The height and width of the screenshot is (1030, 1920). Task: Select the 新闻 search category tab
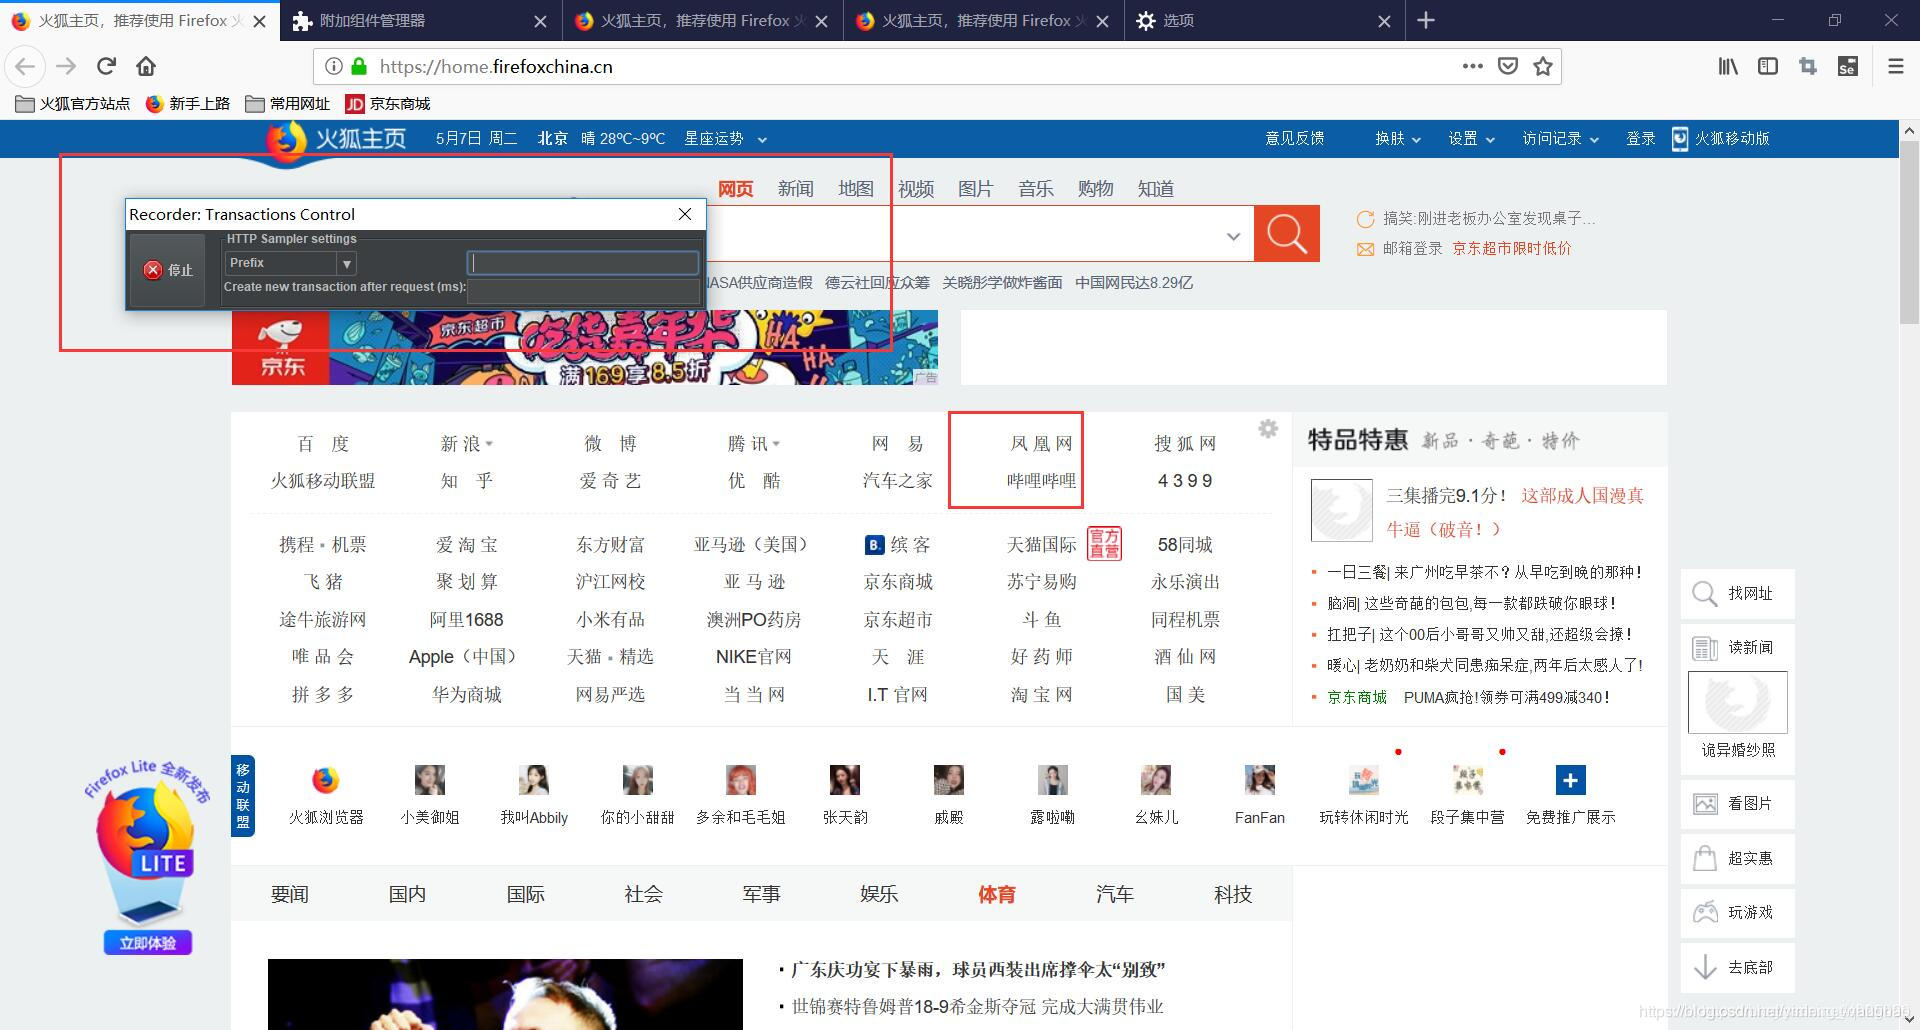[796, 189]
